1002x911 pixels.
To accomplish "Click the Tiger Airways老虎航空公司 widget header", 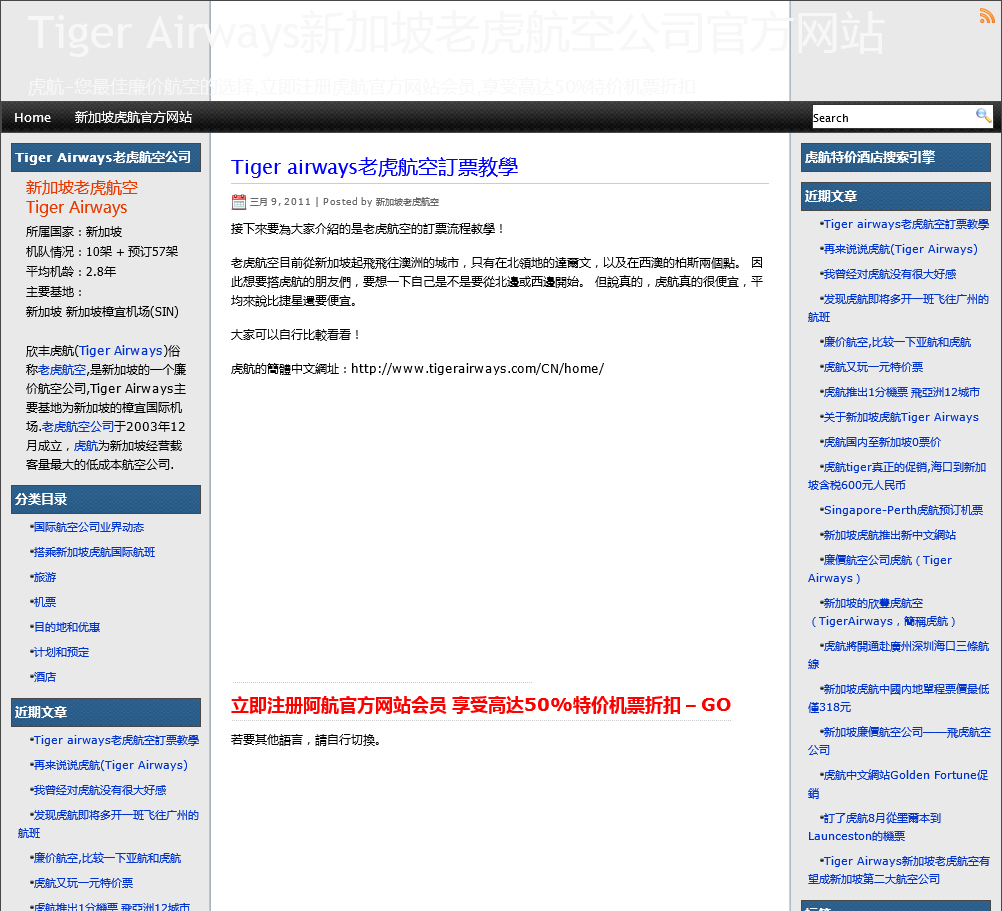I will click(106, 157).
